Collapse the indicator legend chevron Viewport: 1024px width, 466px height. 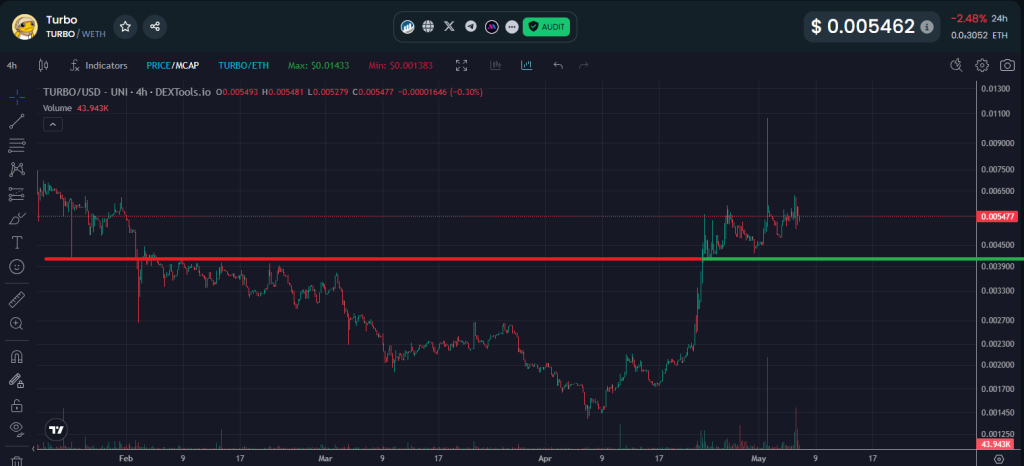click(x=53, y=124)
